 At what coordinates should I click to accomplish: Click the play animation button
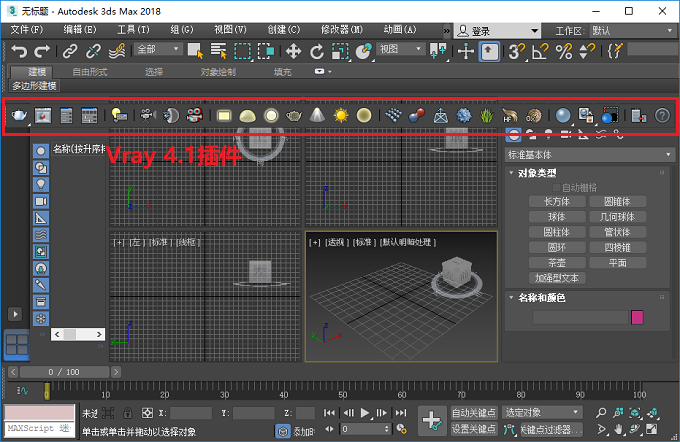point(366,412)
